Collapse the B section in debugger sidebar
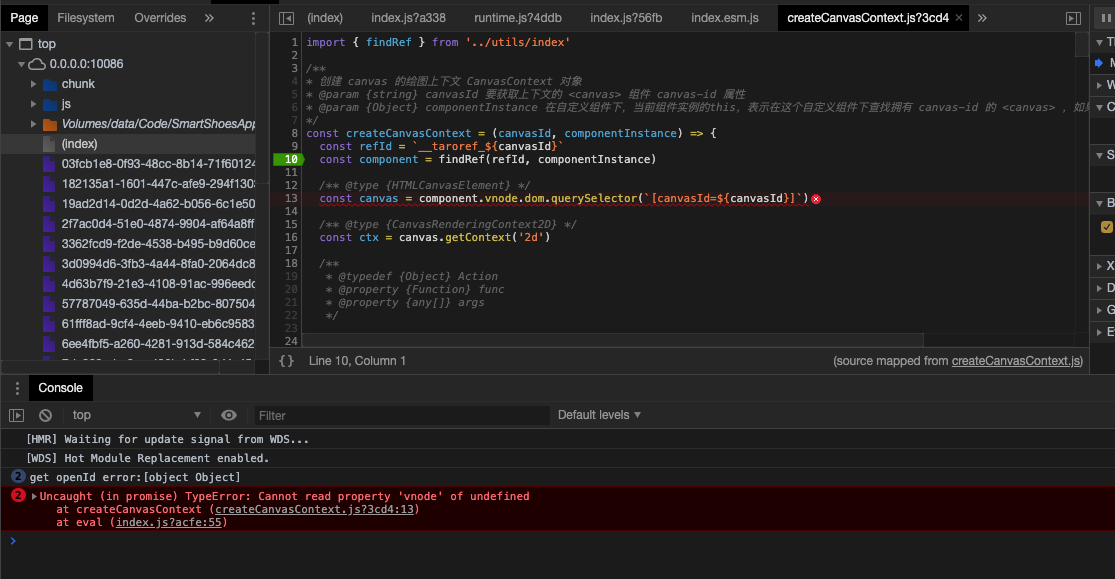Viewport: 1115px width, 579px height. [x=1100, y=203]
